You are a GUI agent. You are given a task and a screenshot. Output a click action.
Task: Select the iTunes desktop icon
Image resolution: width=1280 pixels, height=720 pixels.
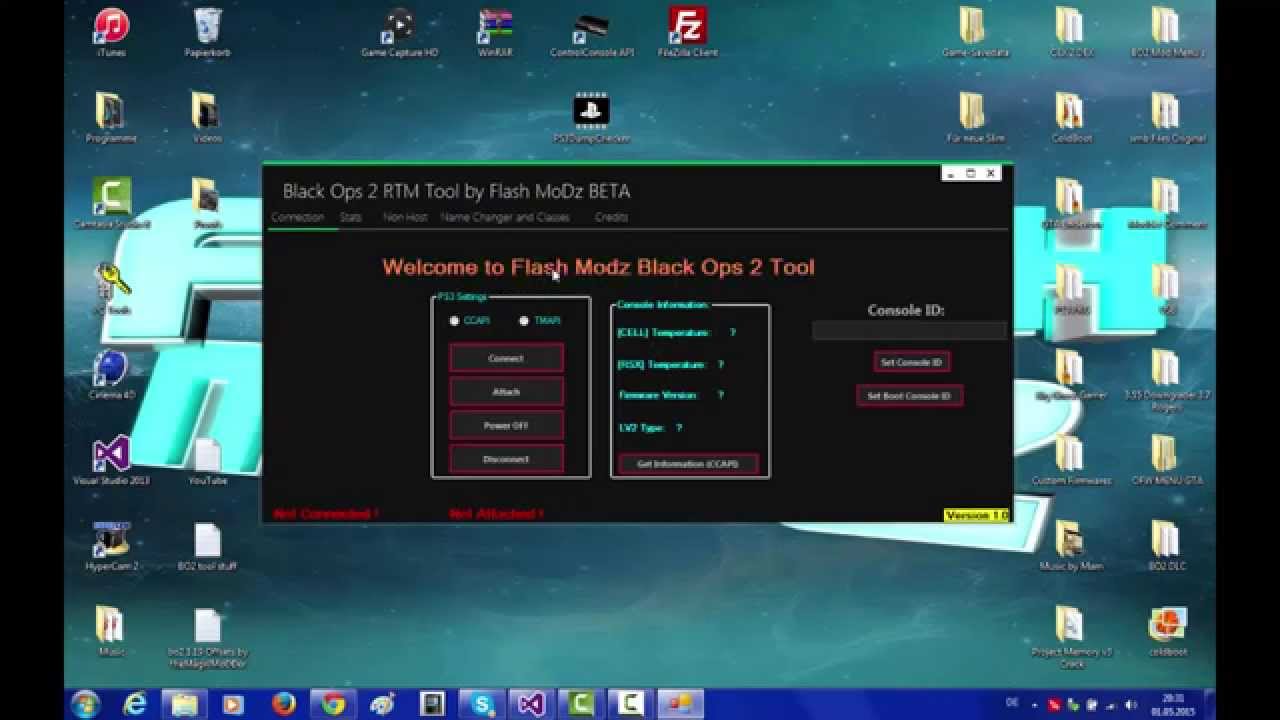pos(111,33)
